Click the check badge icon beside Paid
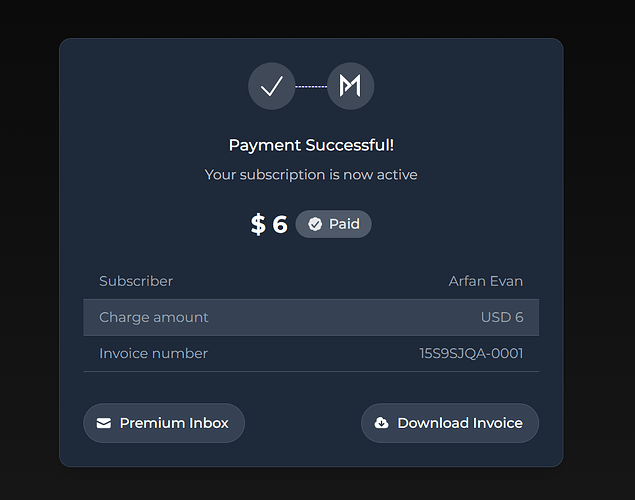 tap(315, 224)
